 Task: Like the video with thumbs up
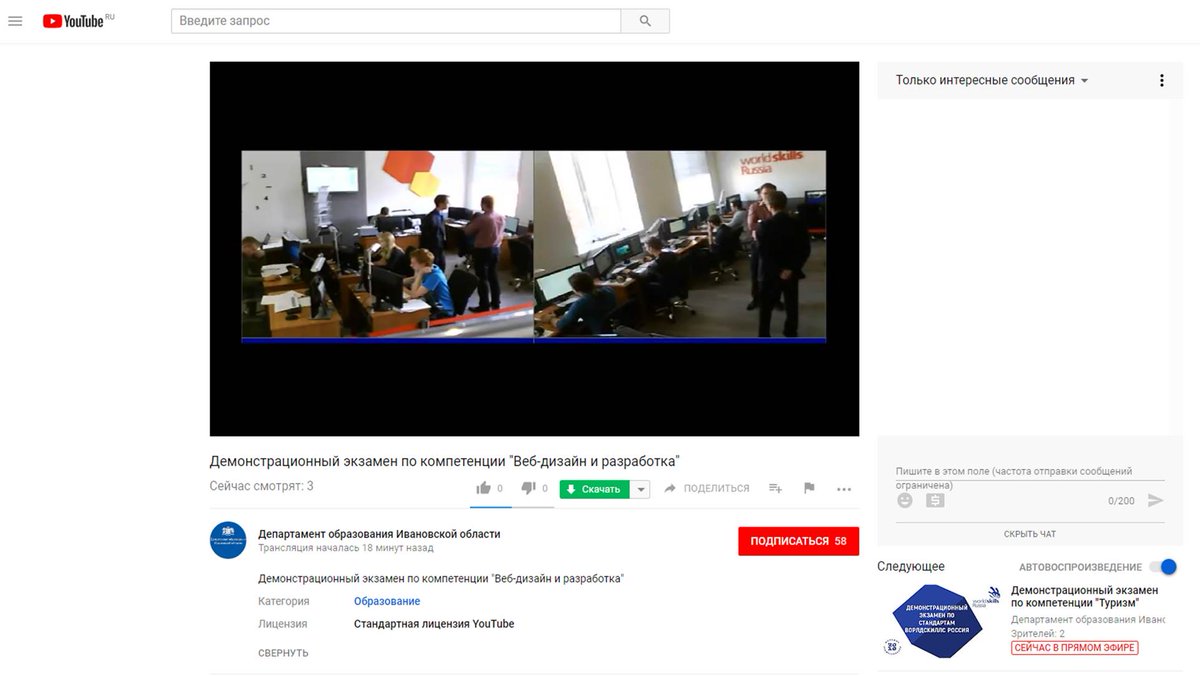tap(484, 488)
